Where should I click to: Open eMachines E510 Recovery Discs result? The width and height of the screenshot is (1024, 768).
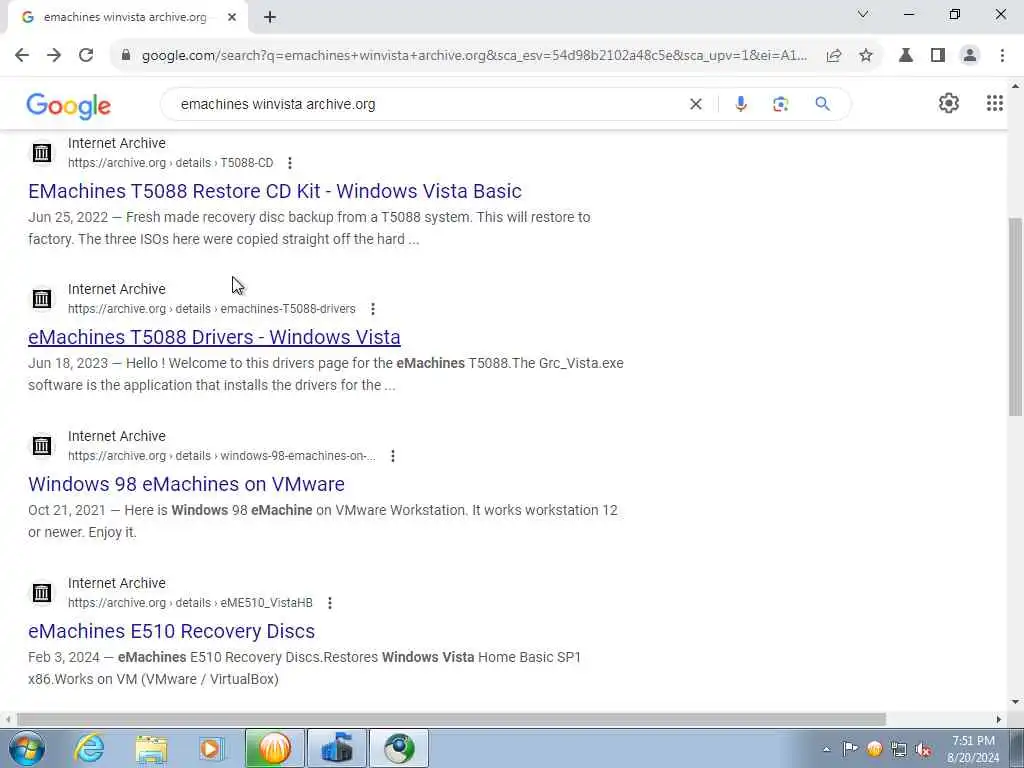(171, 631)
